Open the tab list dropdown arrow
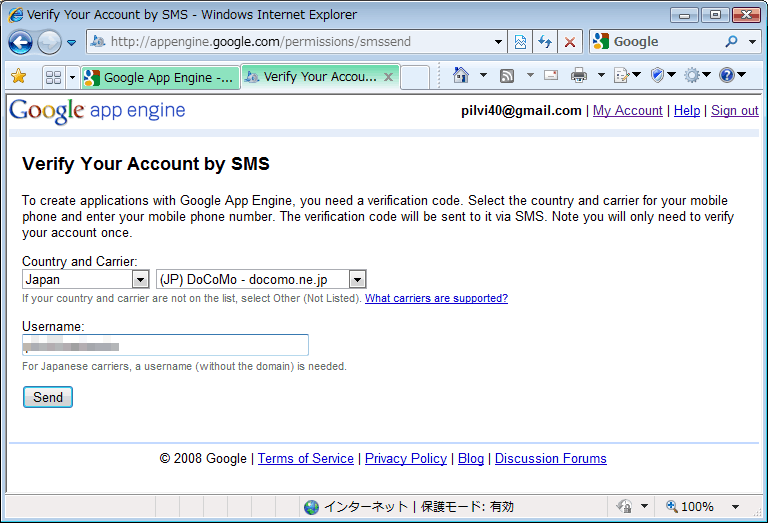The image size is (768, 523). click(72, 77)
